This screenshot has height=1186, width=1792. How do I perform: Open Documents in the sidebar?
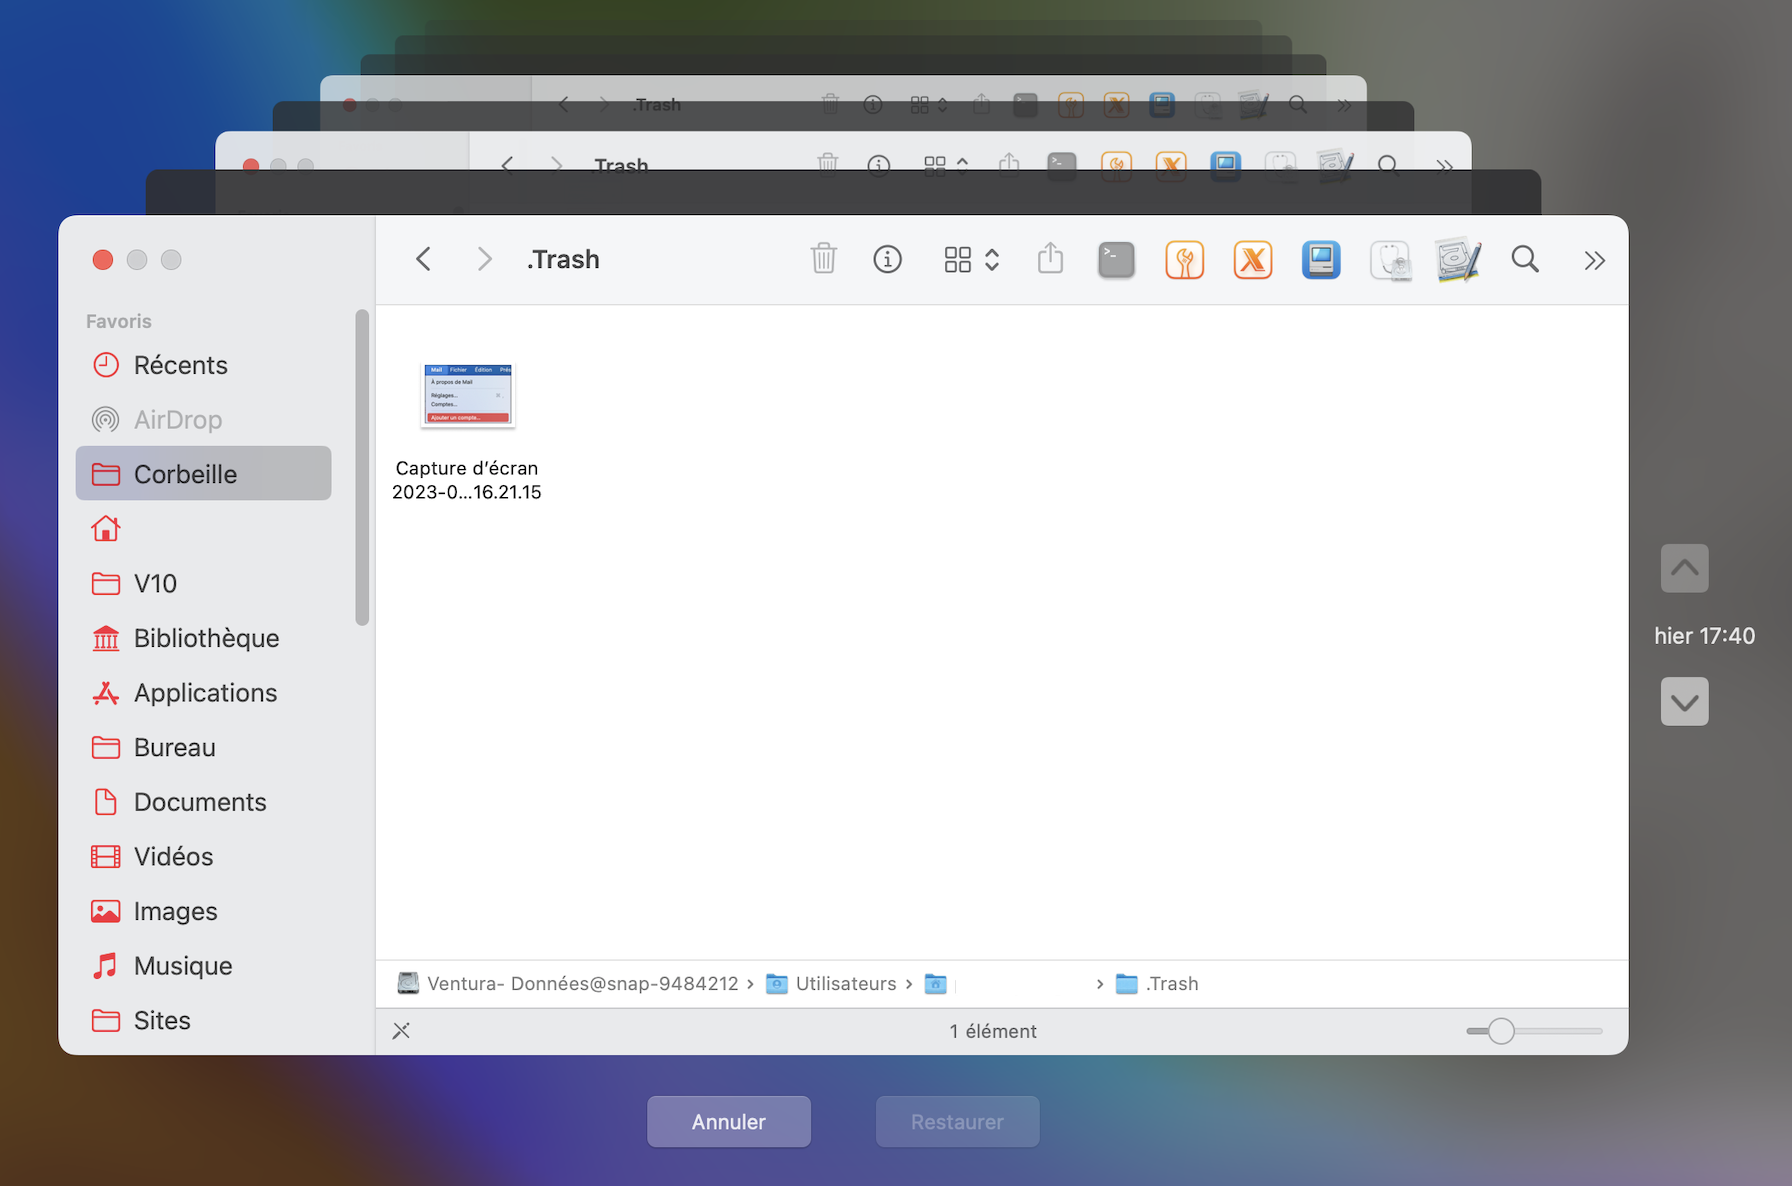tap(203, 802)
